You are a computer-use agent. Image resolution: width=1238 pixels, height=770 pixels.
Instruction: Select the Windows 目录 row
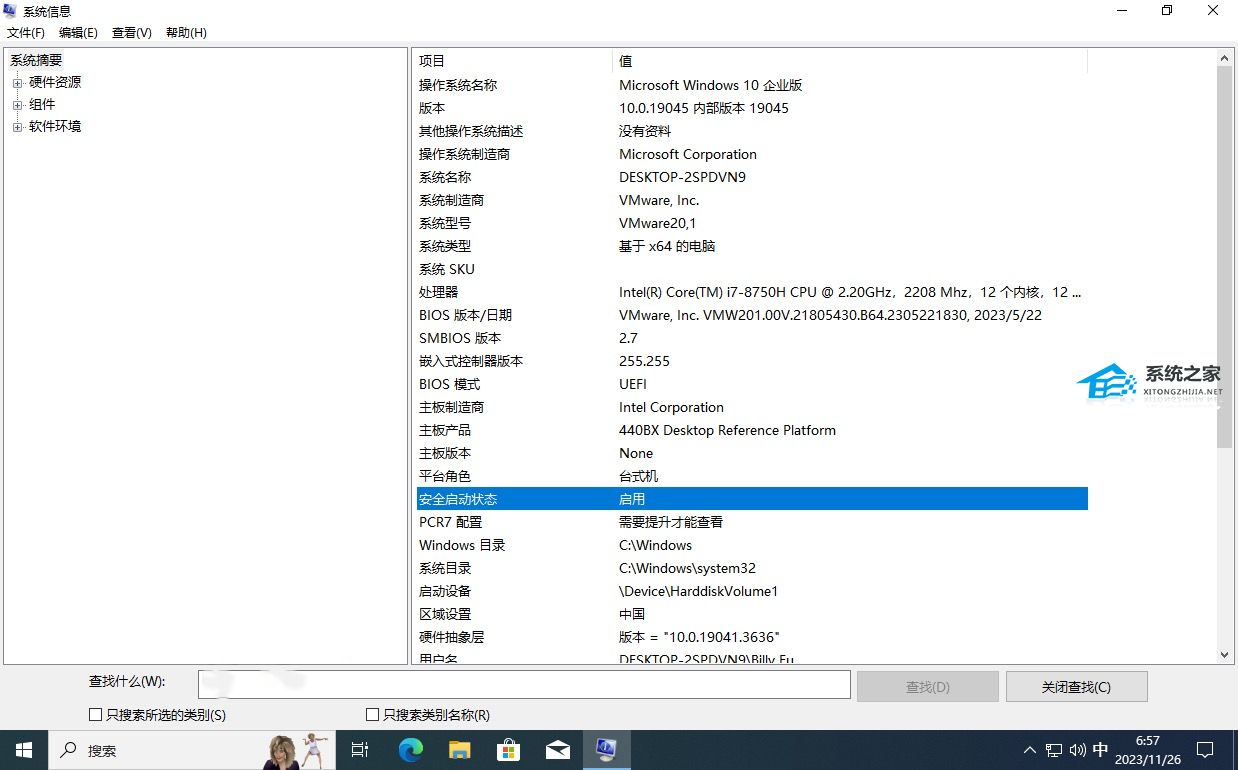pos(751,545)
